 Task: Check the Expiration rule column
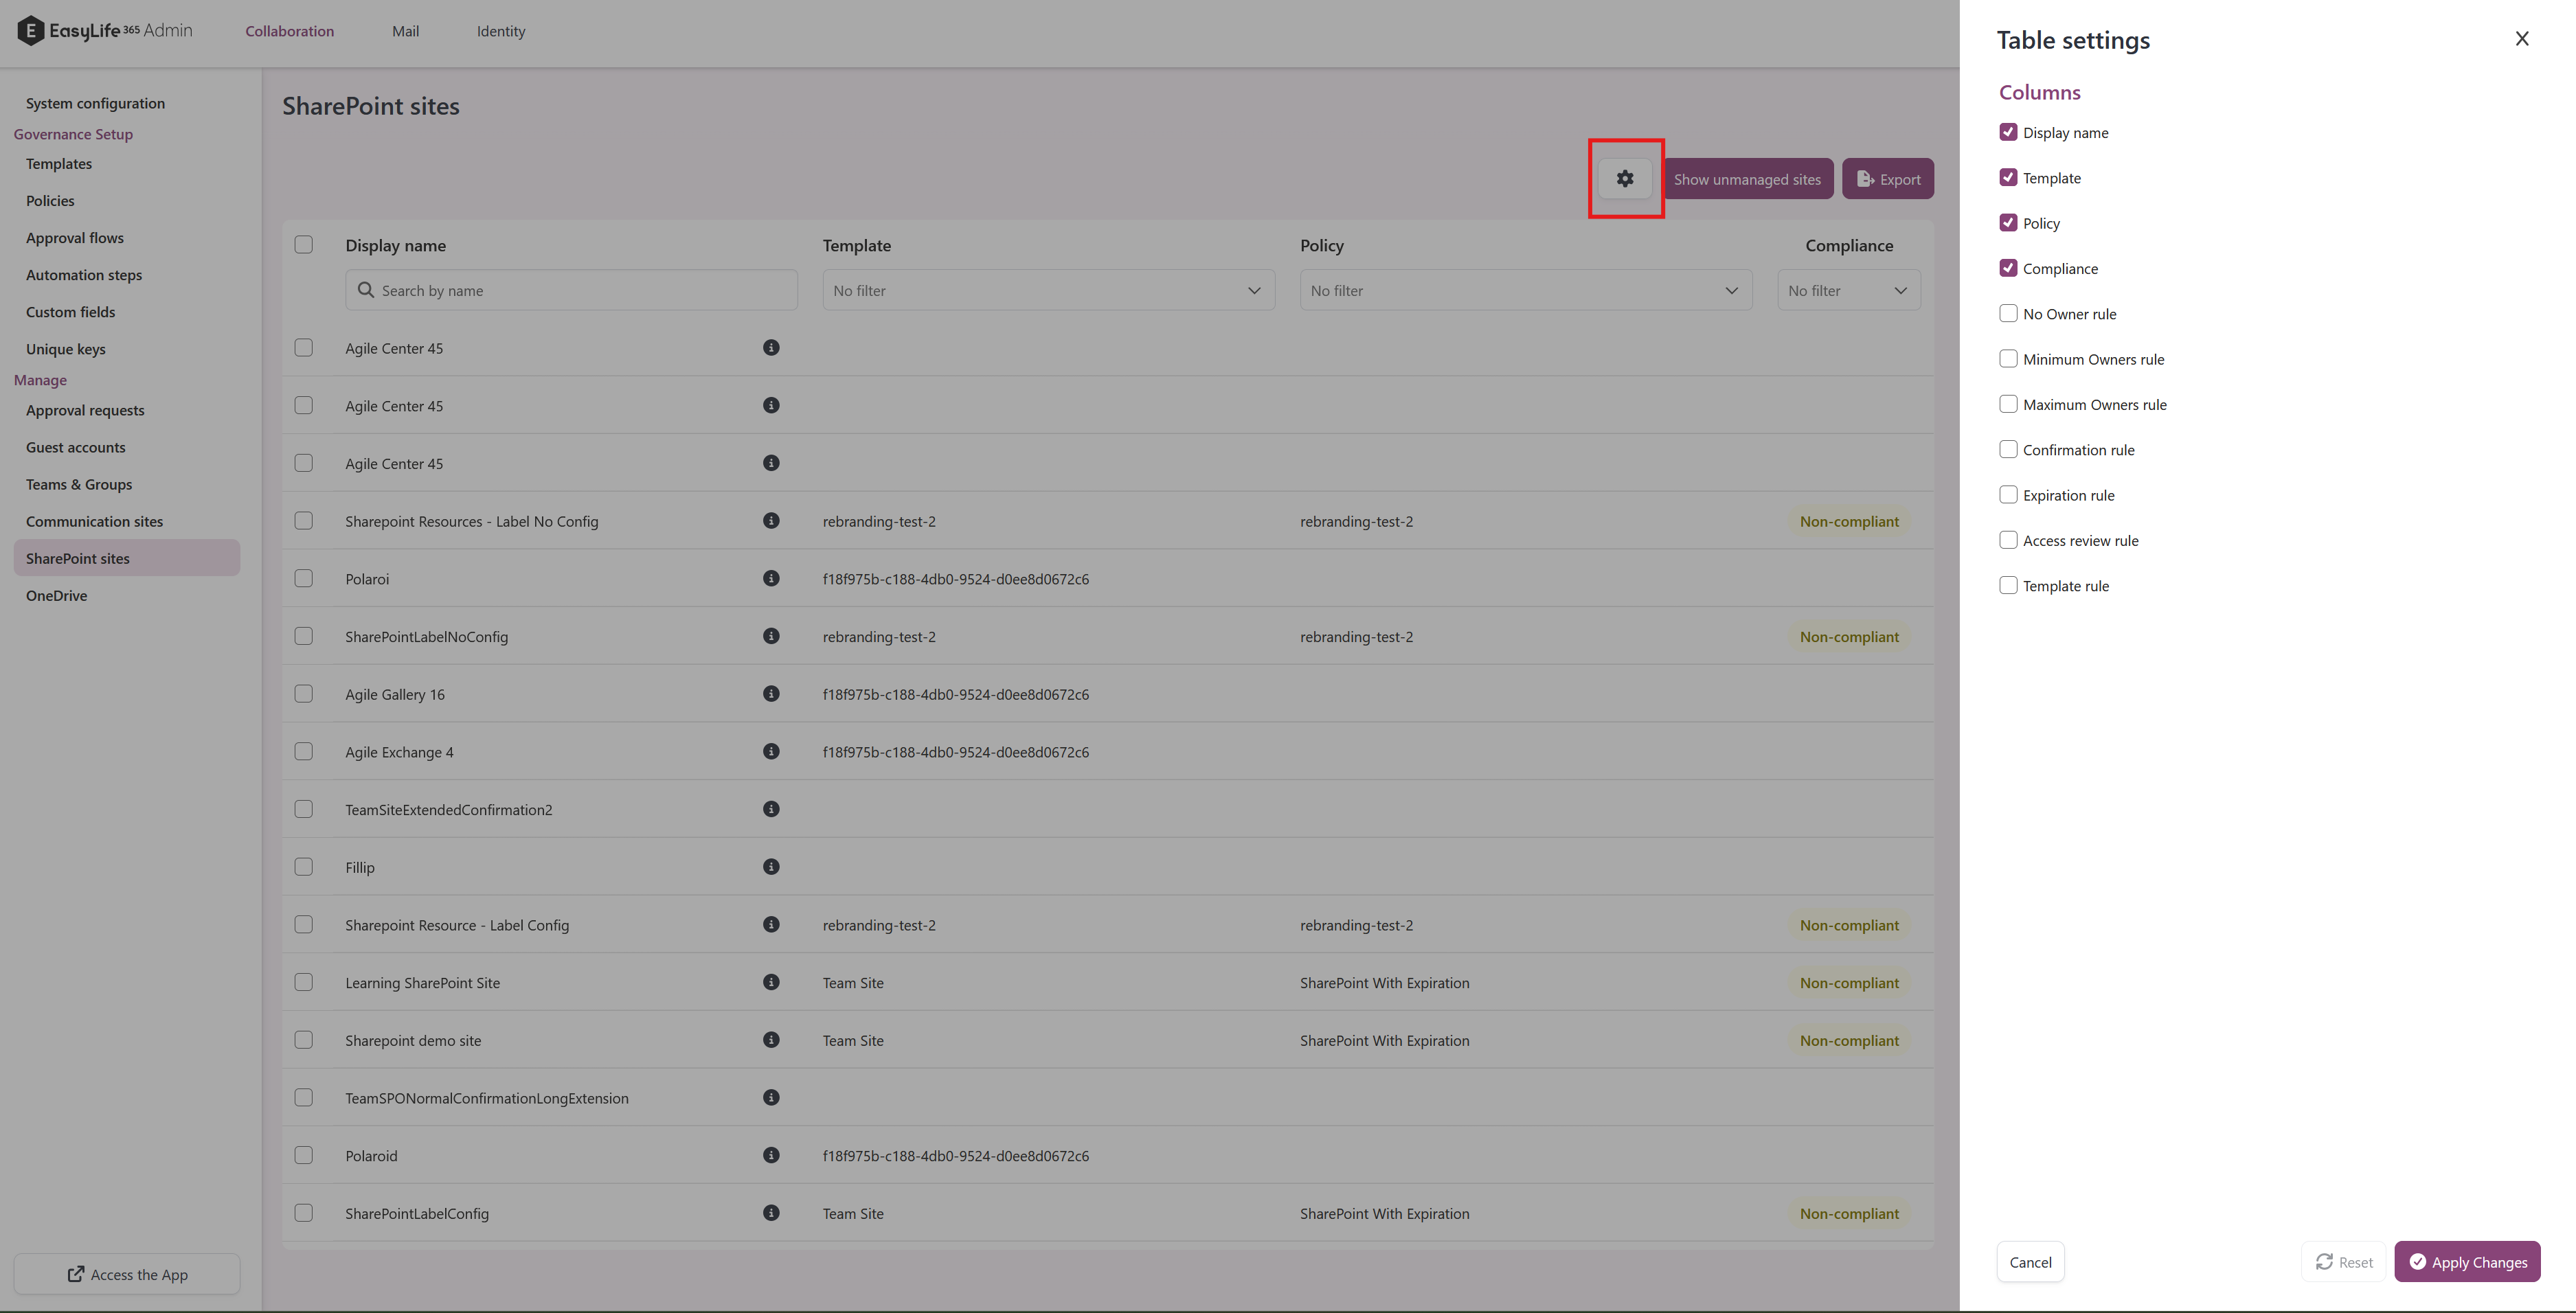(2007, 495)
